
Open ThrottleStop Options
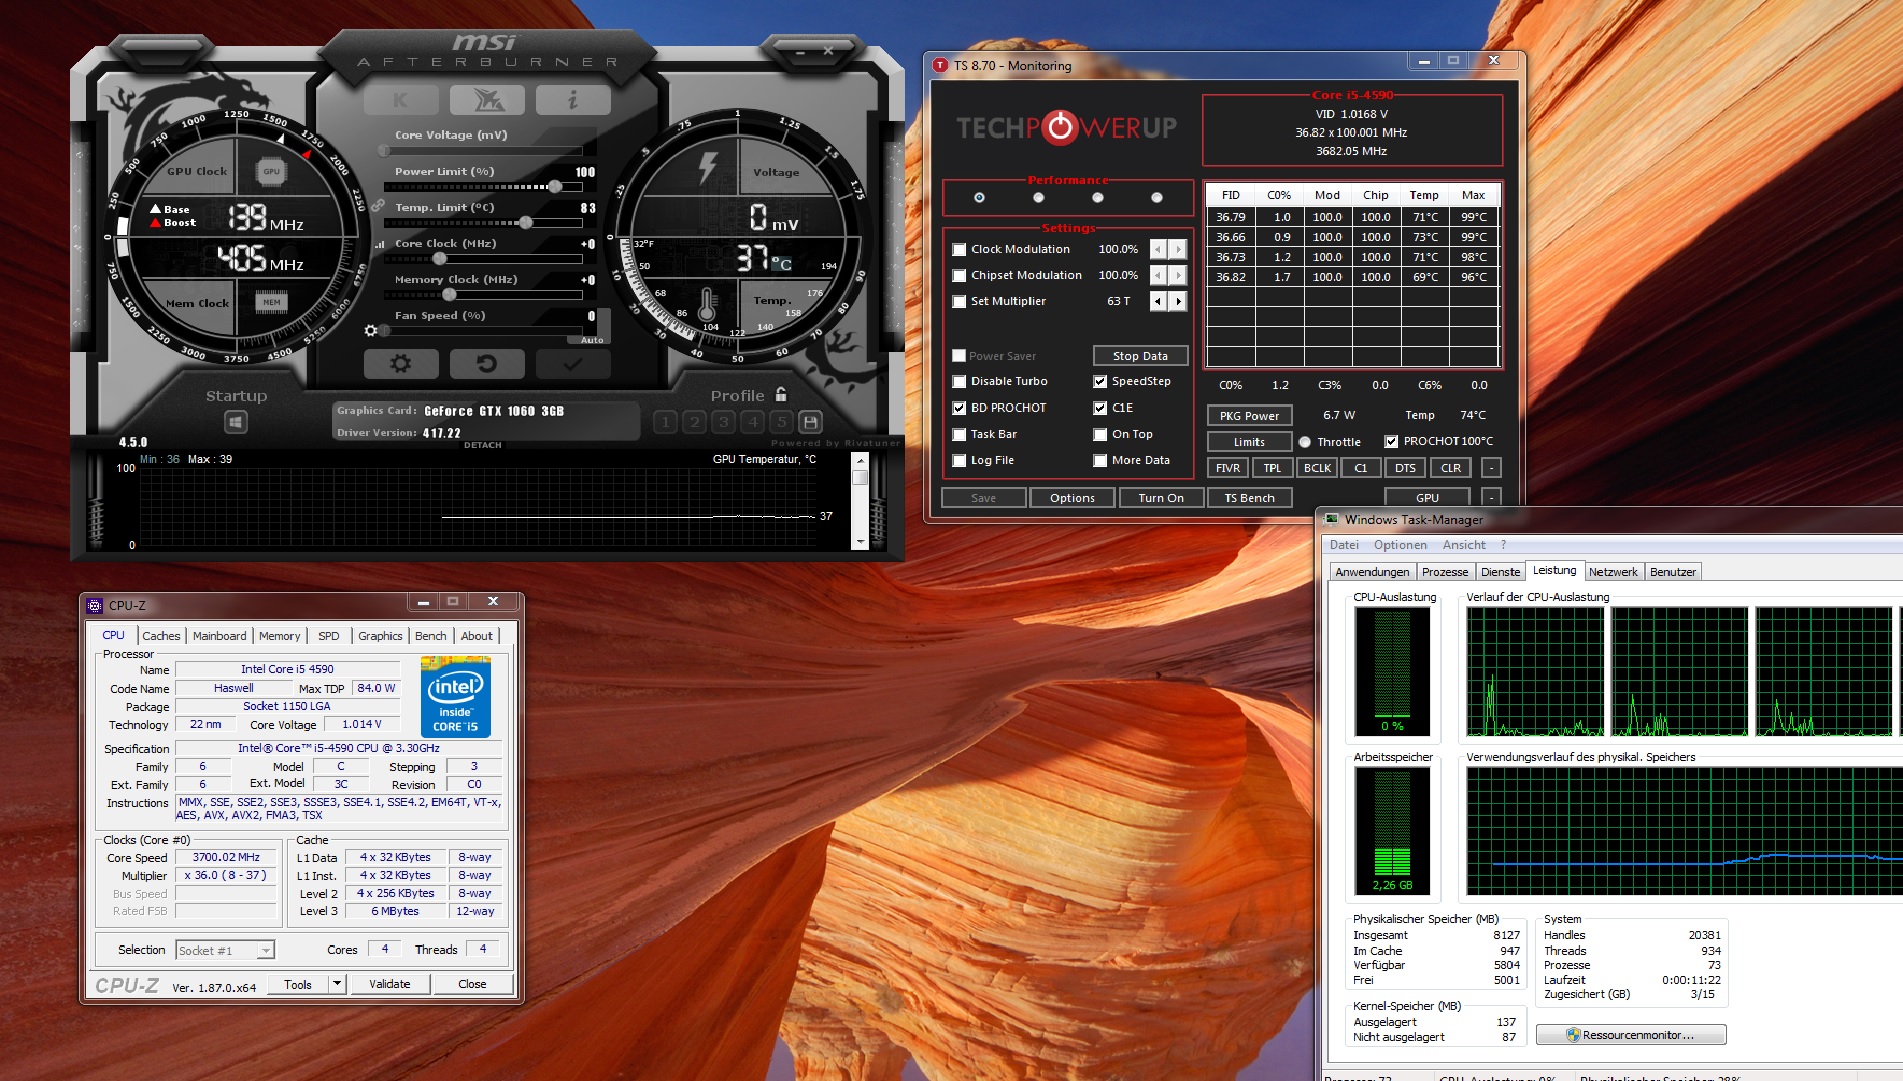click(x=1072, y=498)
